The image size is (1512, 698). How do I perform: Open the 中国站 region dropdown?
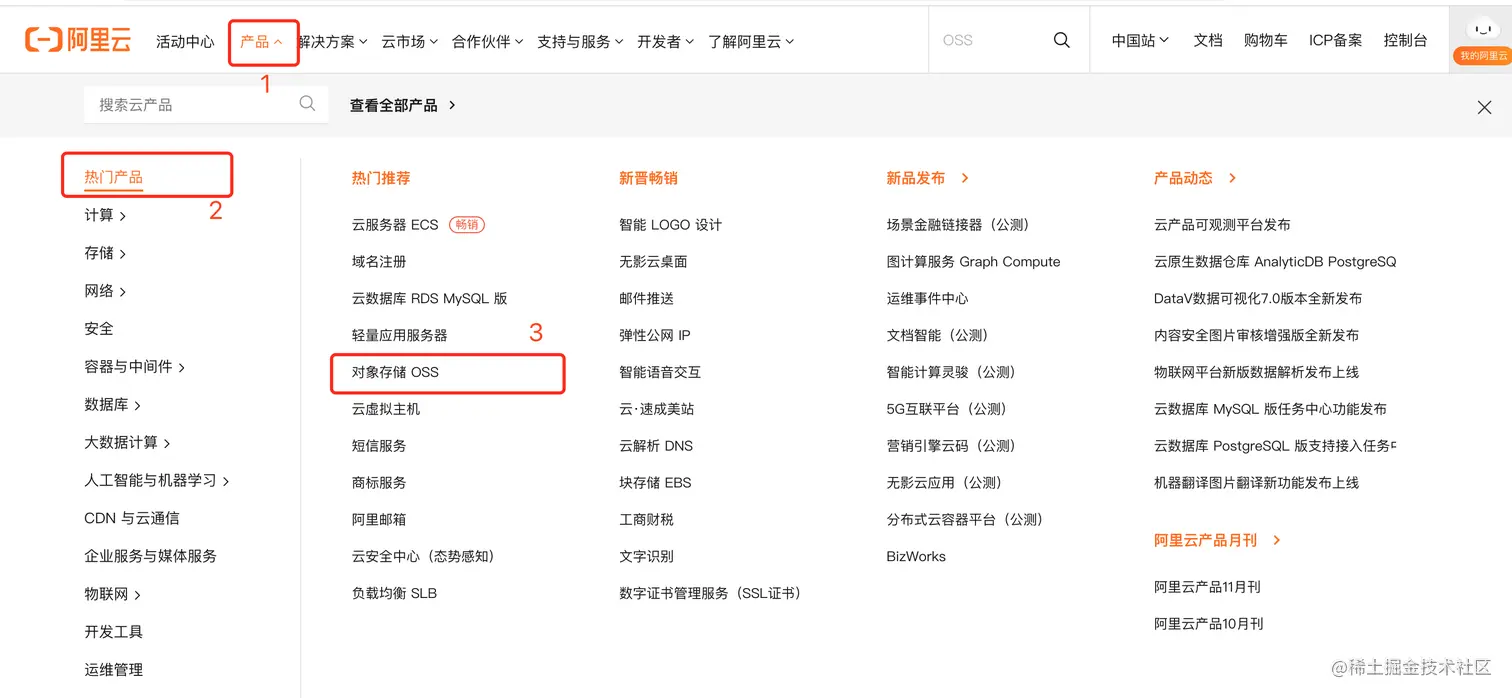(1140, 41)
